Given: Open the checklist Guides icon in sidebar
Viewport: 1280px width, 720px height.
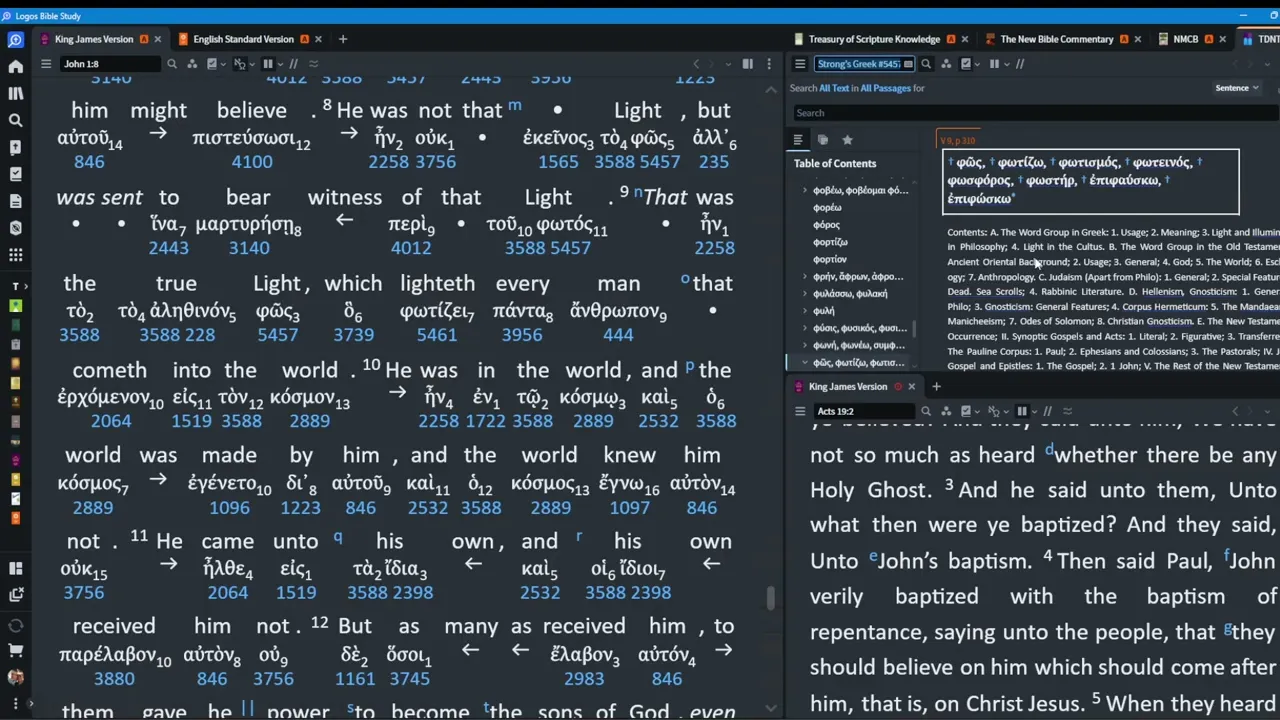Looking at the screenshot, I should [x=15, y=174].
